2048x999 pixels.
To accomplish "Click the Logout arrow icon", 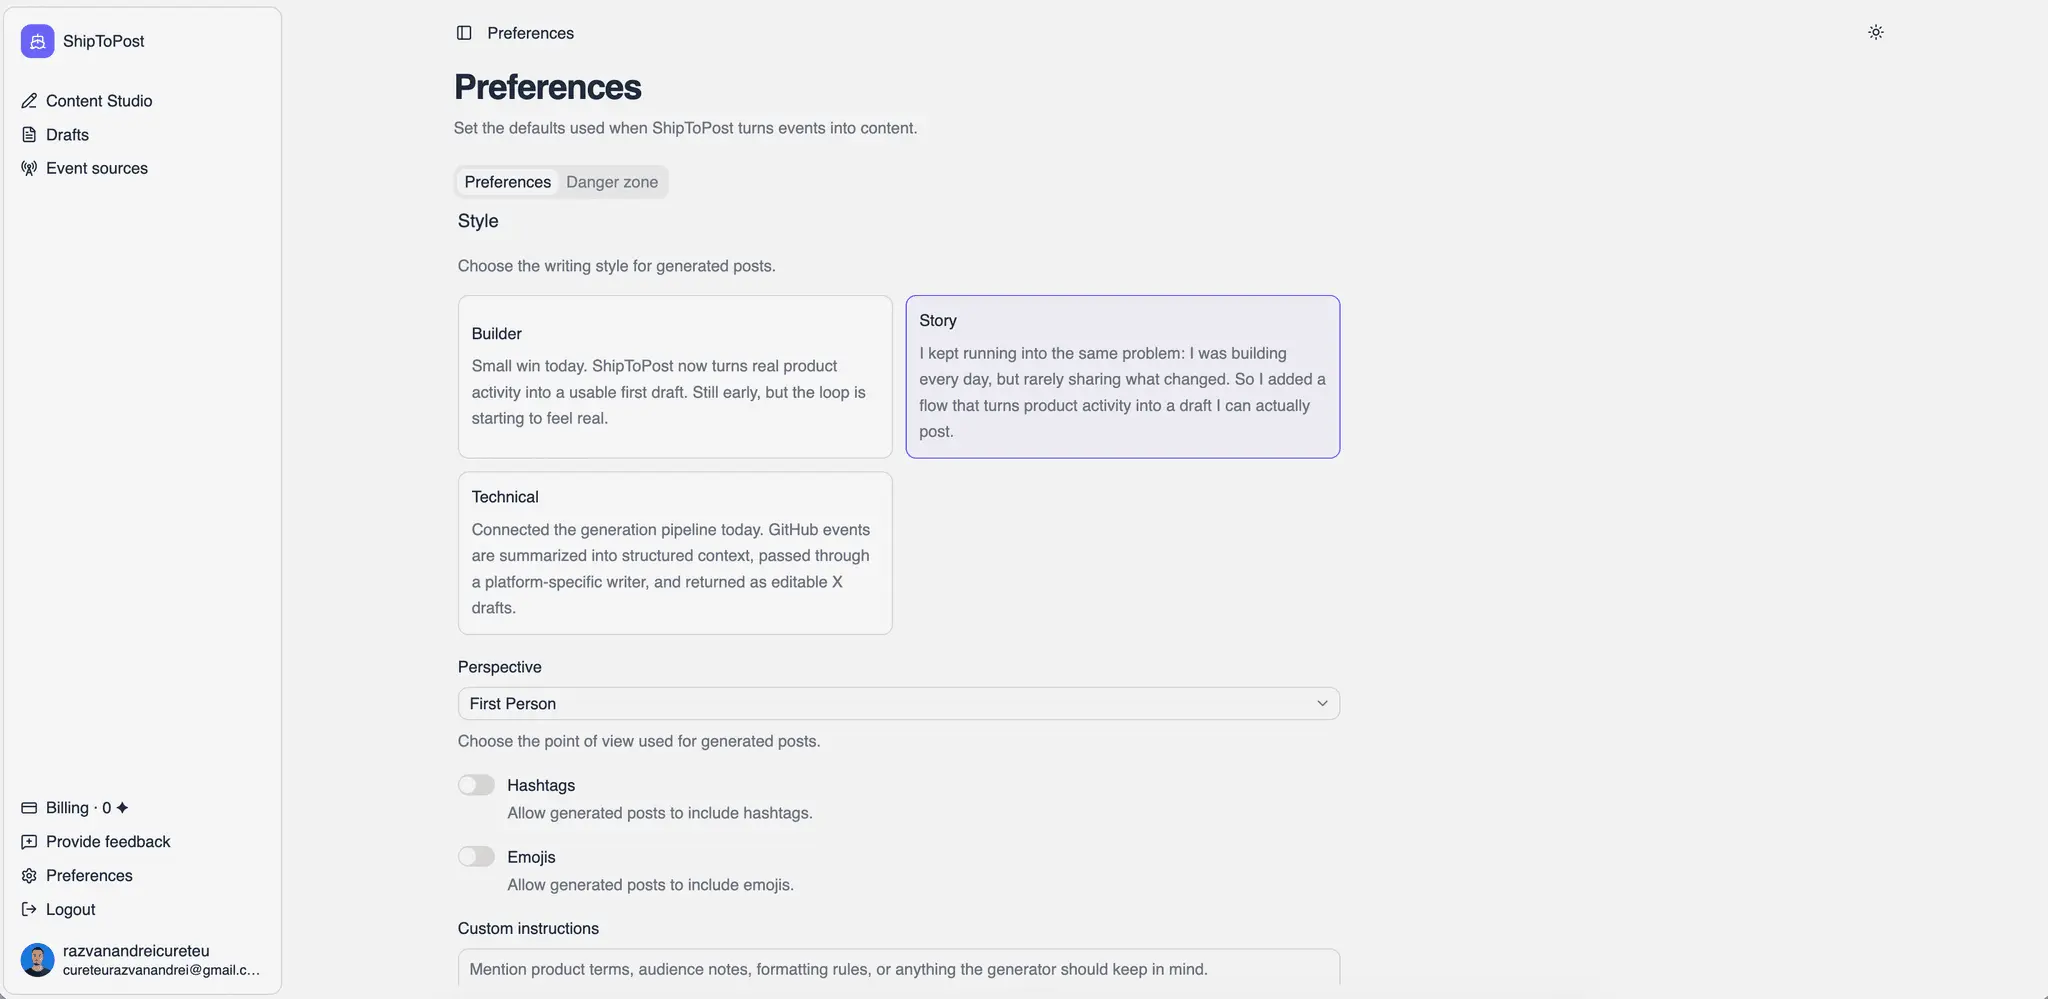I will 29,910.
